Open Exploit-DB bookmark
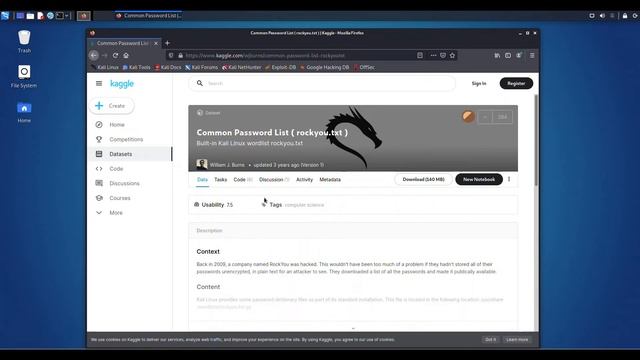The width and height of the screenshot is (640, 360). tap(280, 67)
